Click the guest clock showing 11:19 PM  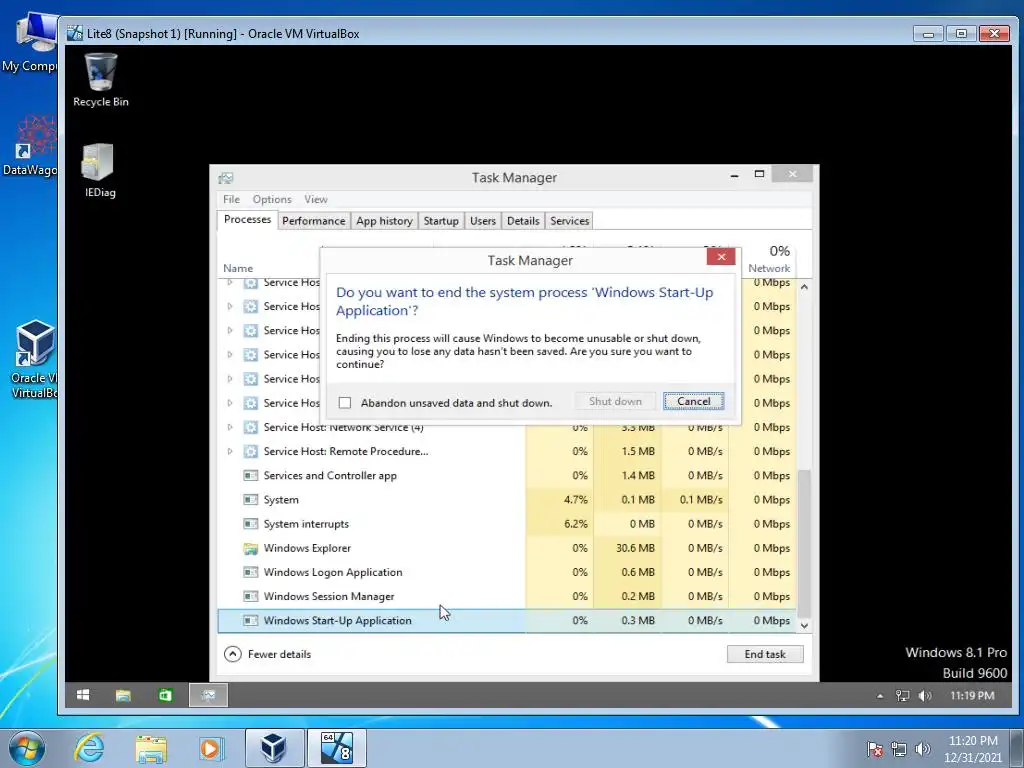972,696
